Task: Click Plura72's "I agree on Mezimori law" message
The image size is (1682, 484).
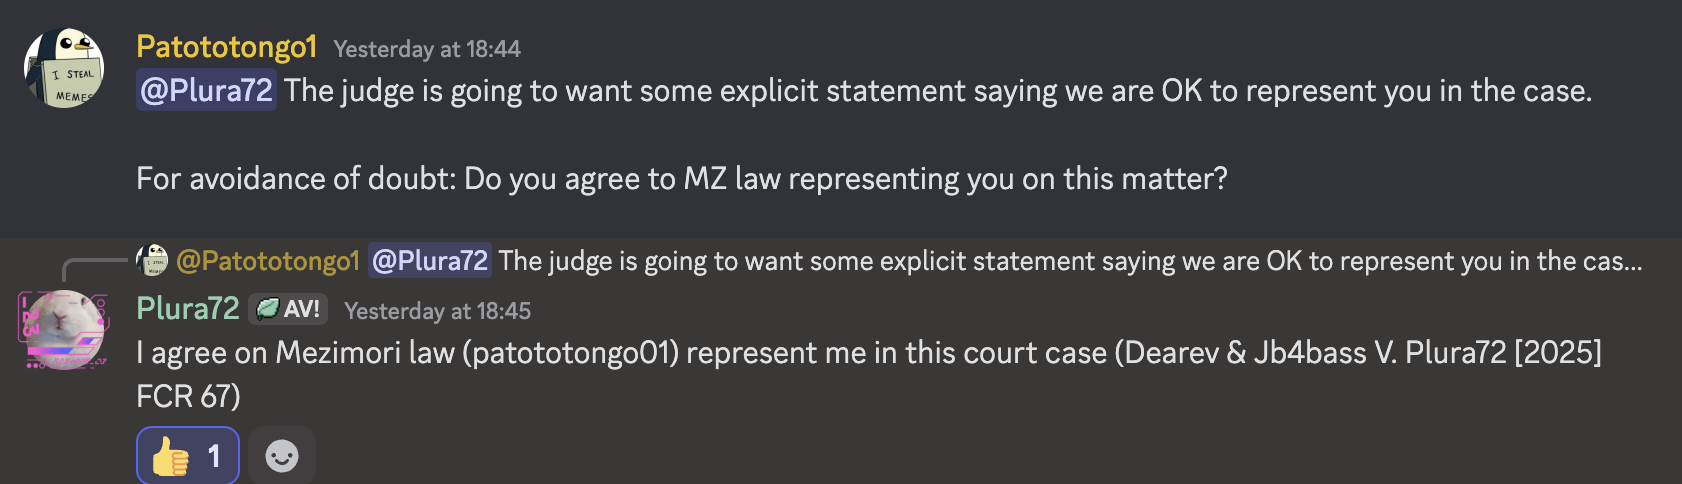Action: pos(868,353)
